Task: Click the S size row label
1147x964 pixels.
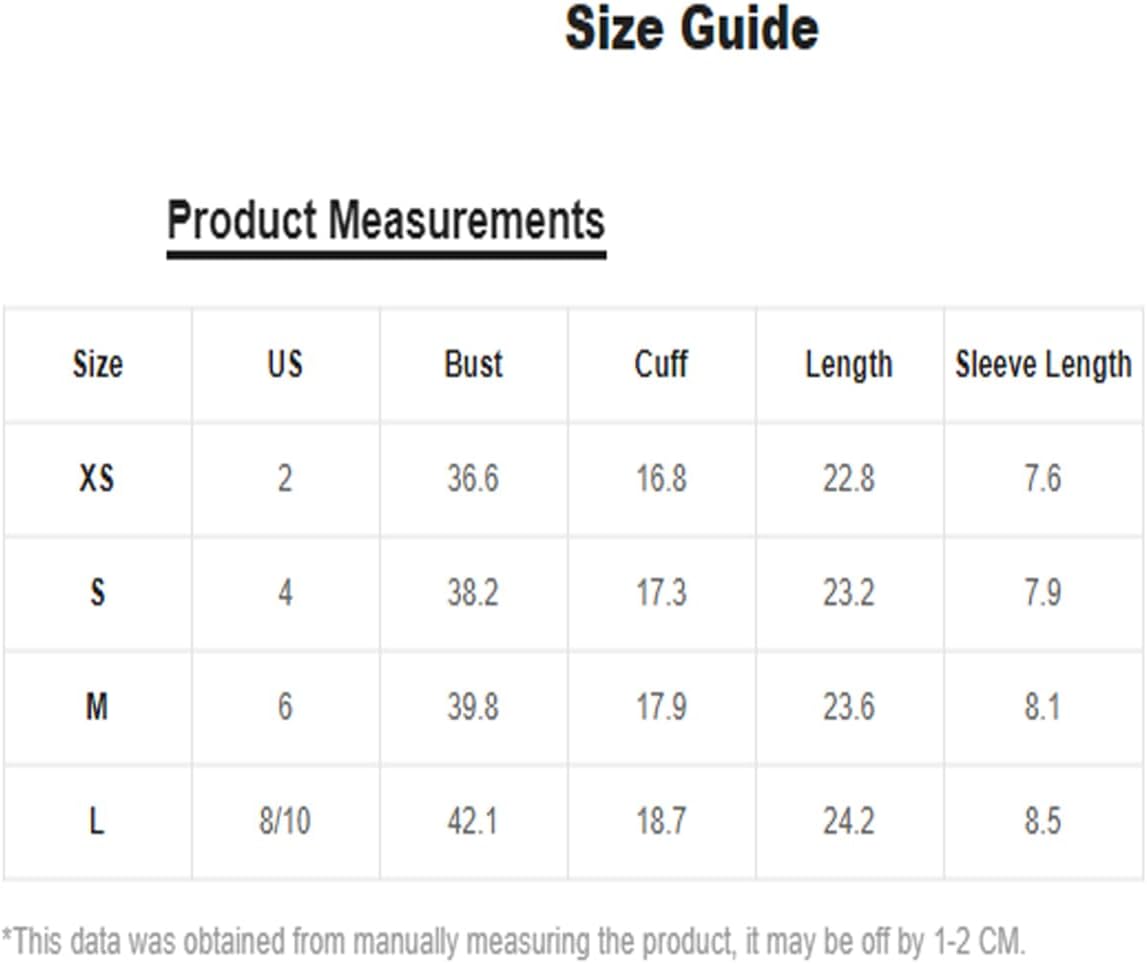Action: [x=97, y=592]
